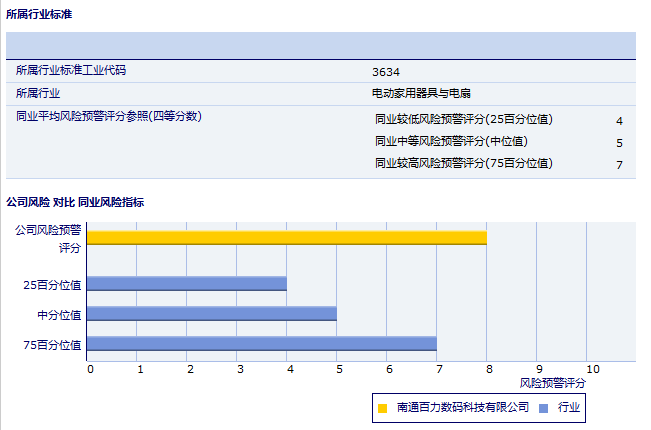Image resolution: width=651 pixels, height=430 pixels.
Task: Click the 电动家用器具与电扇 industry value
Action: tap(420, 94)
